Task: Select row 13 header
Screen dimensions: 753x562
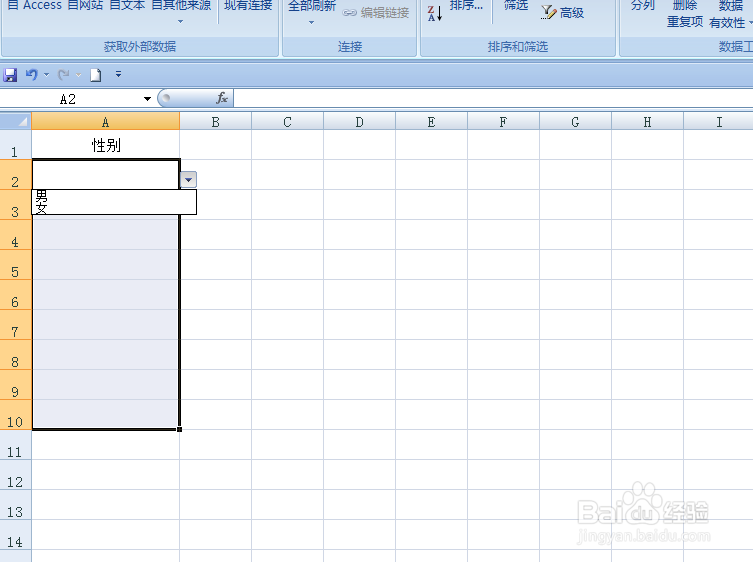Action: point(15,505)
